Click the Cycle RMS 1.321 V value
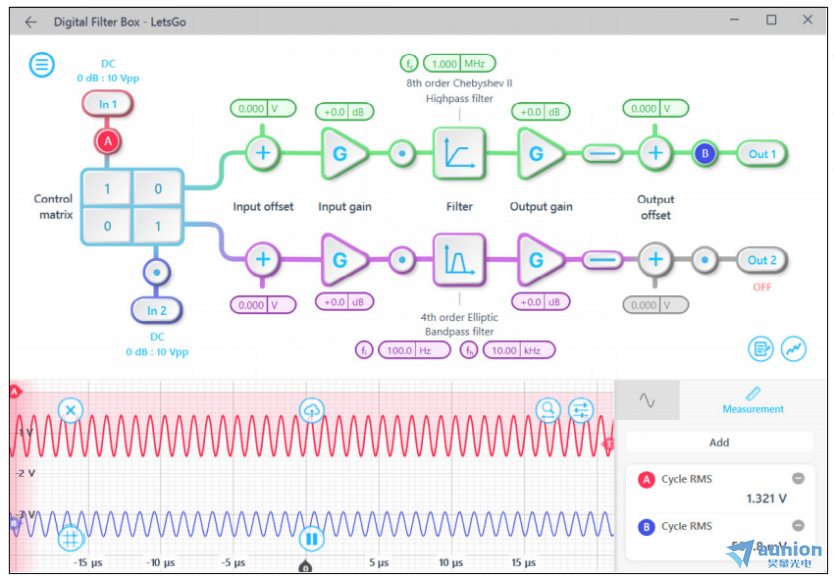 coord(766,499)
